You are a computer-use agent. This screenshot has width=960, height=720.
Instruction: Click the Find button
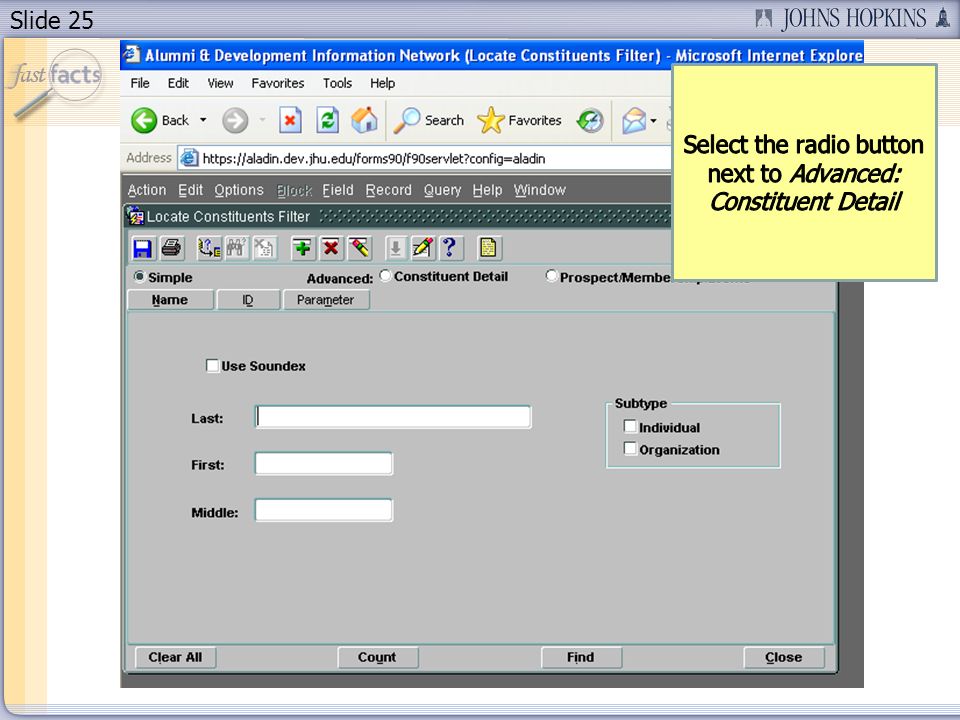coord(581,658)
